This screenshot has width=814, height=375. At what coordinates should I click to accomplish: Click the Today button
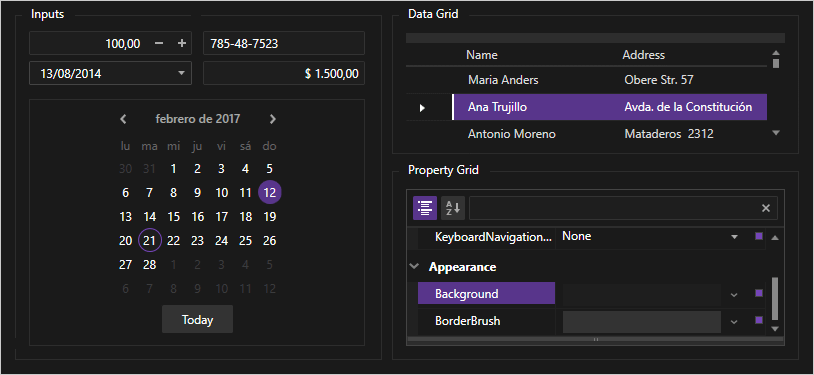[x=197, y=319]
